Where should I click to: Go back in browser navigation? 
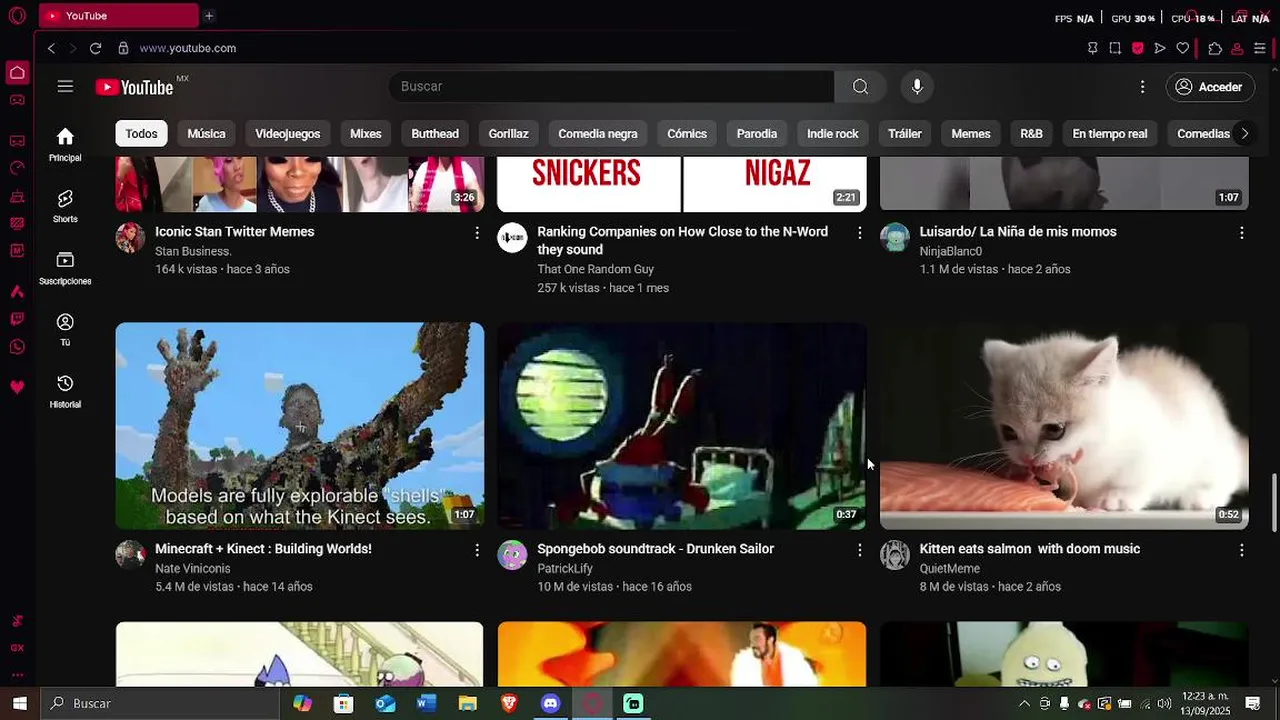tap(51, 48)
